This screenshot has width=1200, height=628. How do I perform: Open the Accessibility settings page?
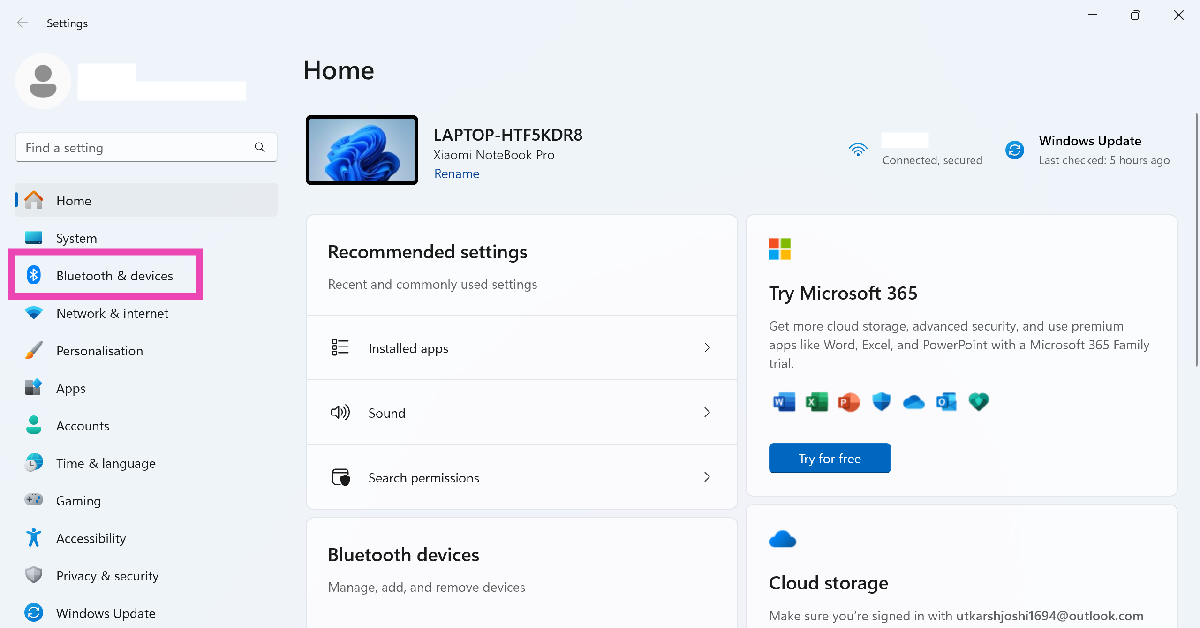(91, 538)
